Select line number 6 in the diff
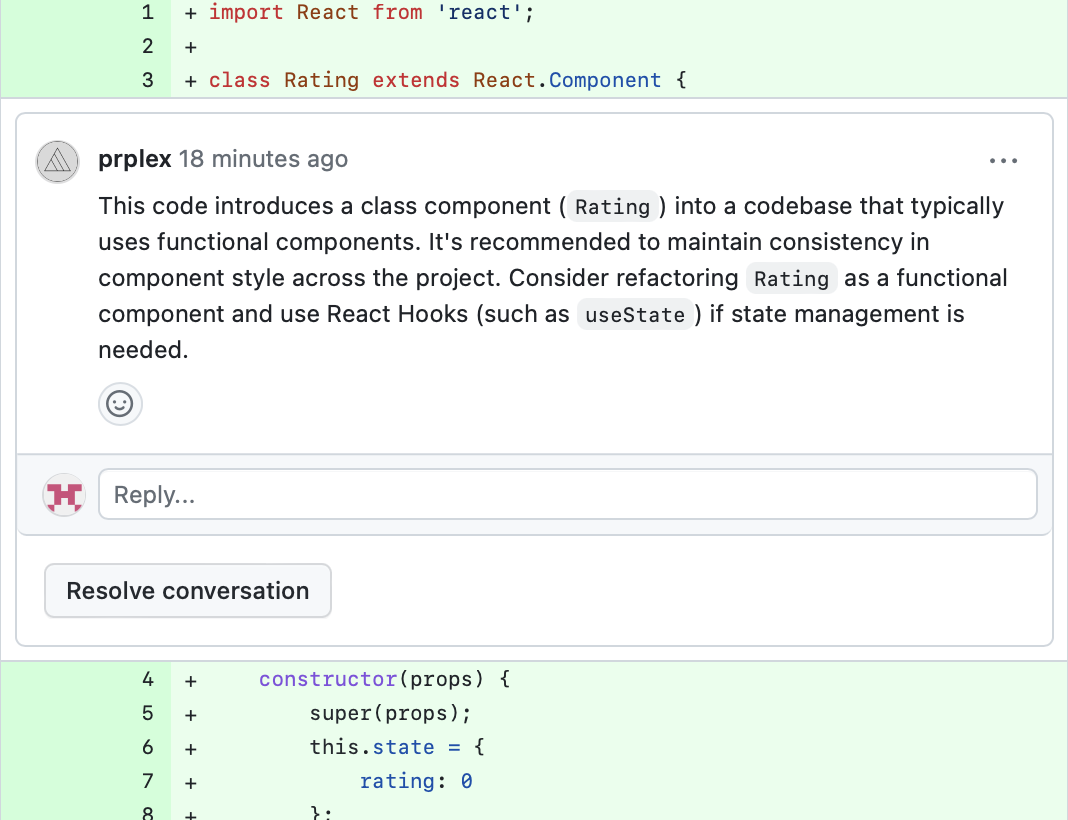The height and width of the screenshot is (820, 1068). 148,747
